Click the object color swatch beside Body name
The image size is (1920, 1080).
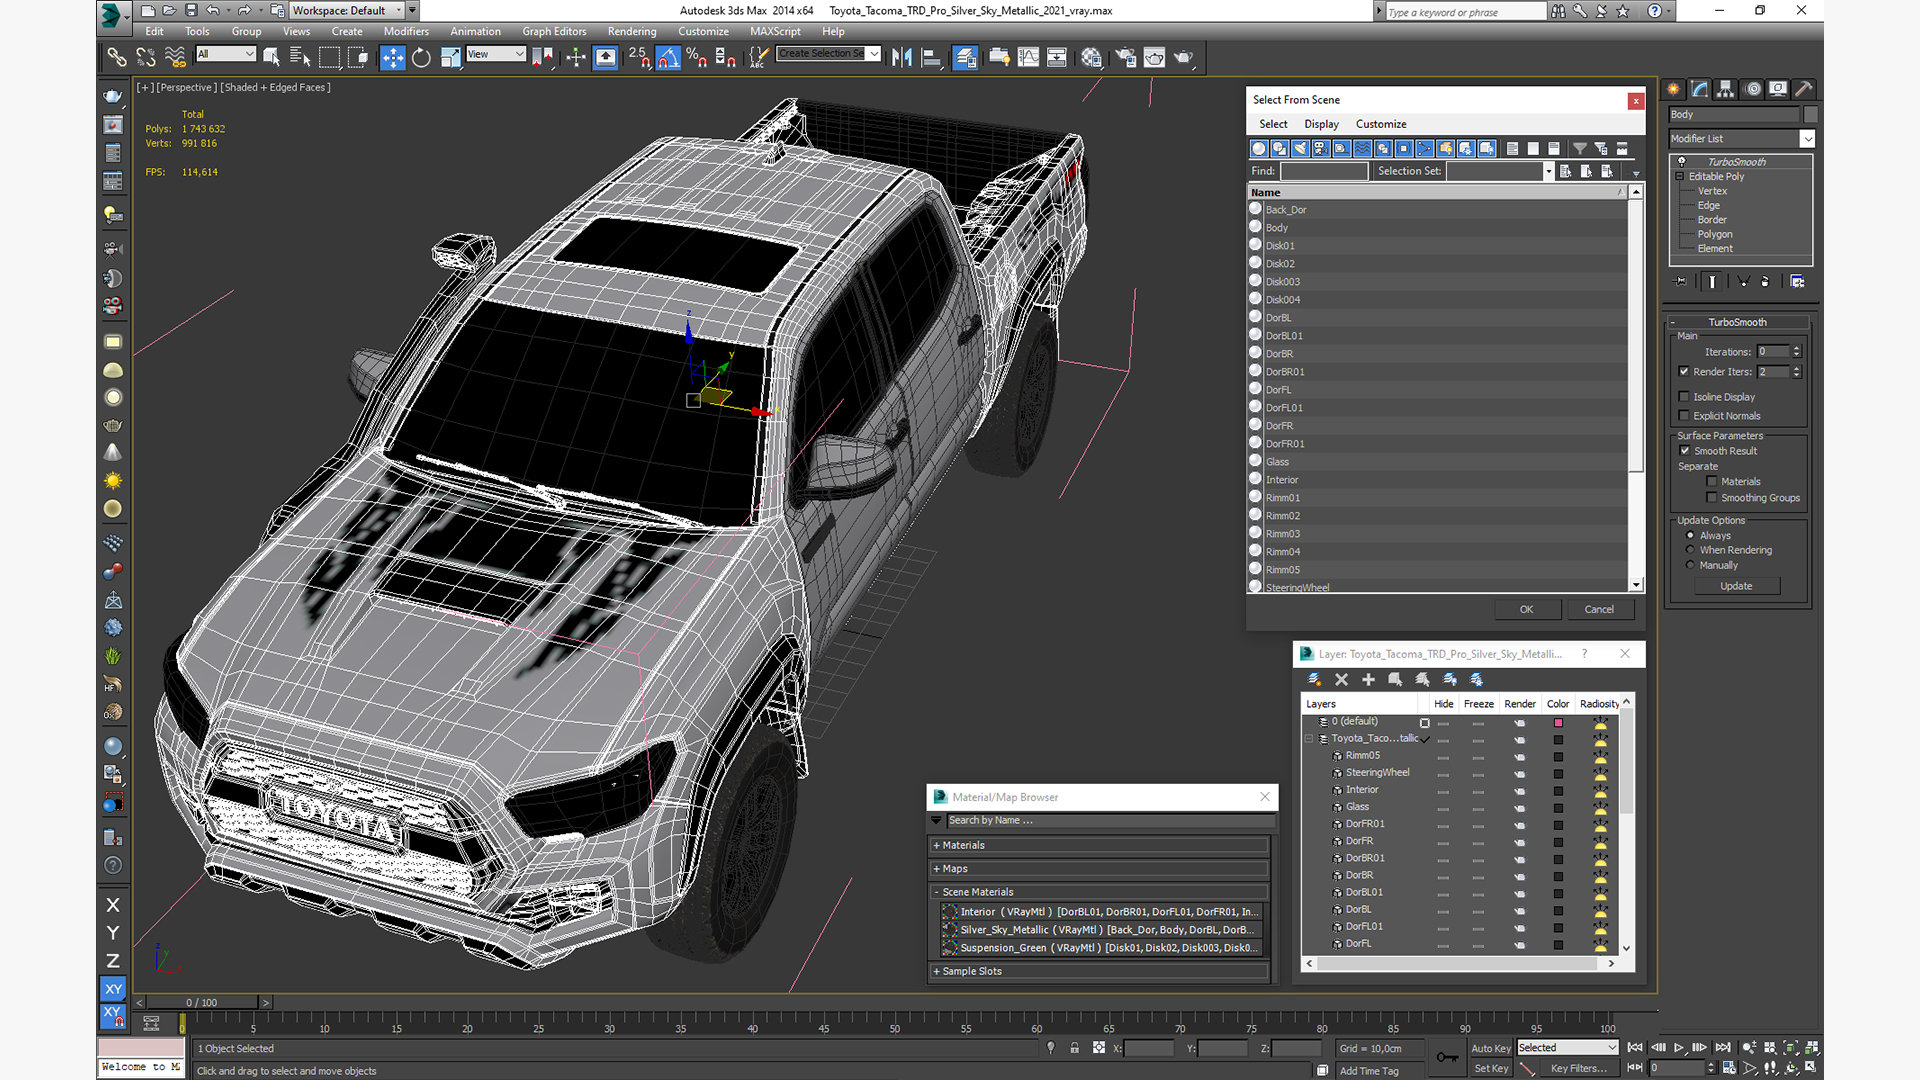point(1810,115)
